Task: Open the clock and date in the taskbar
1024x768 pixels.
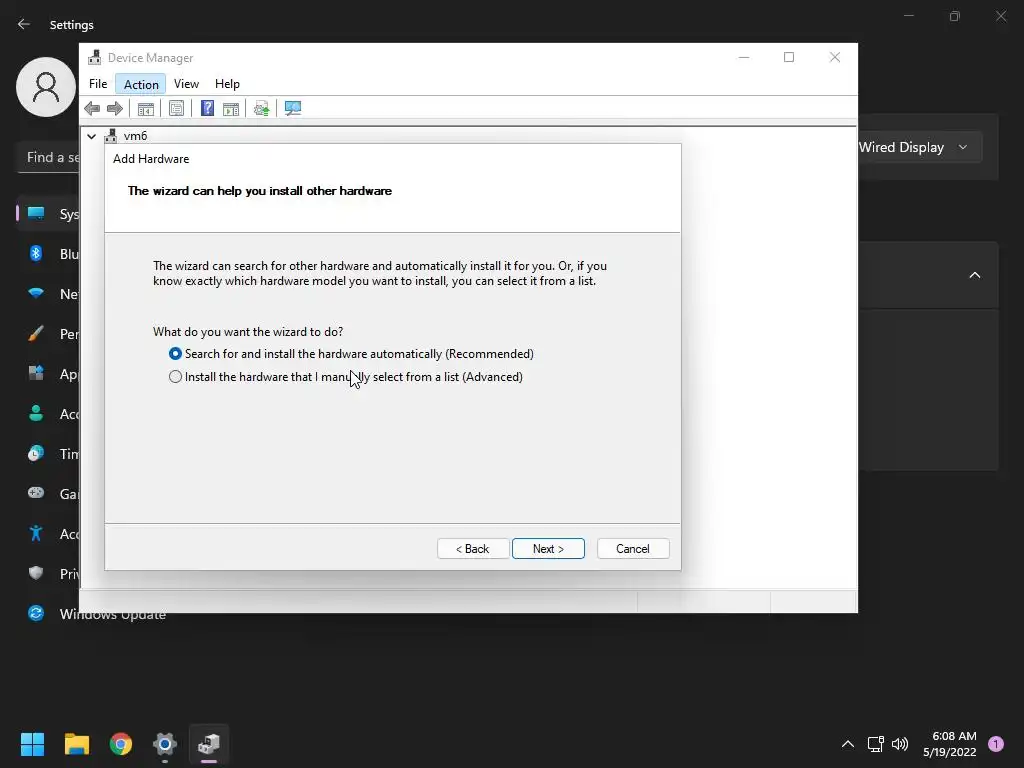Action: click(x=950, y=744)
